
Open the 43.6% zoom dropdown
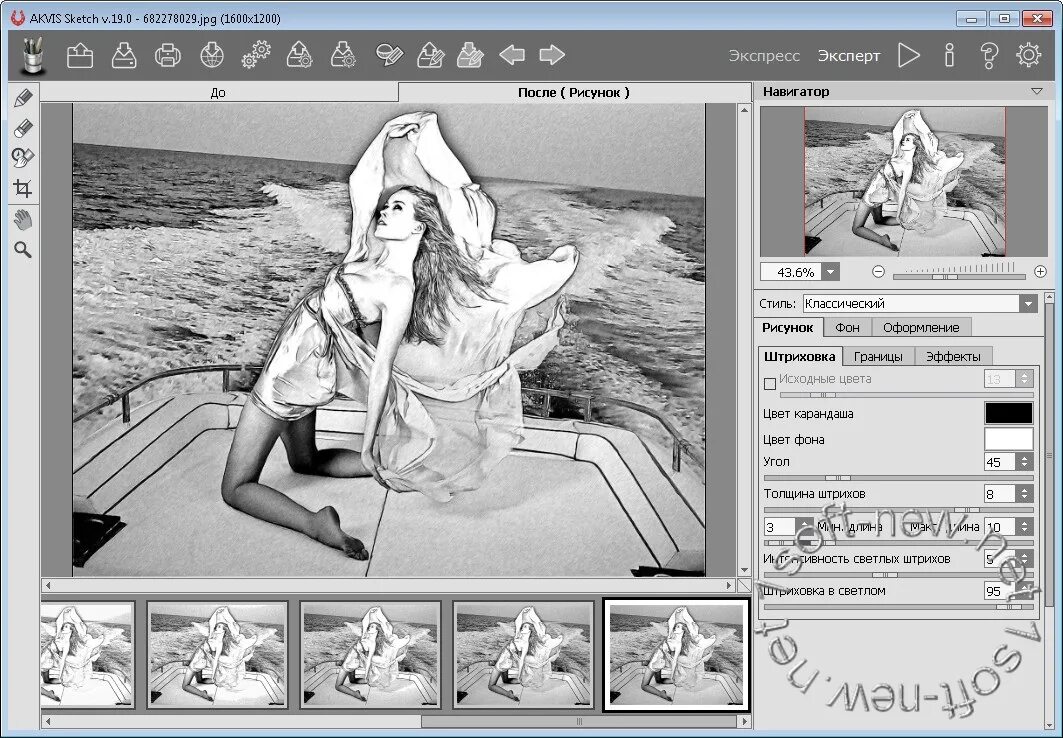(x=831, y=272)
